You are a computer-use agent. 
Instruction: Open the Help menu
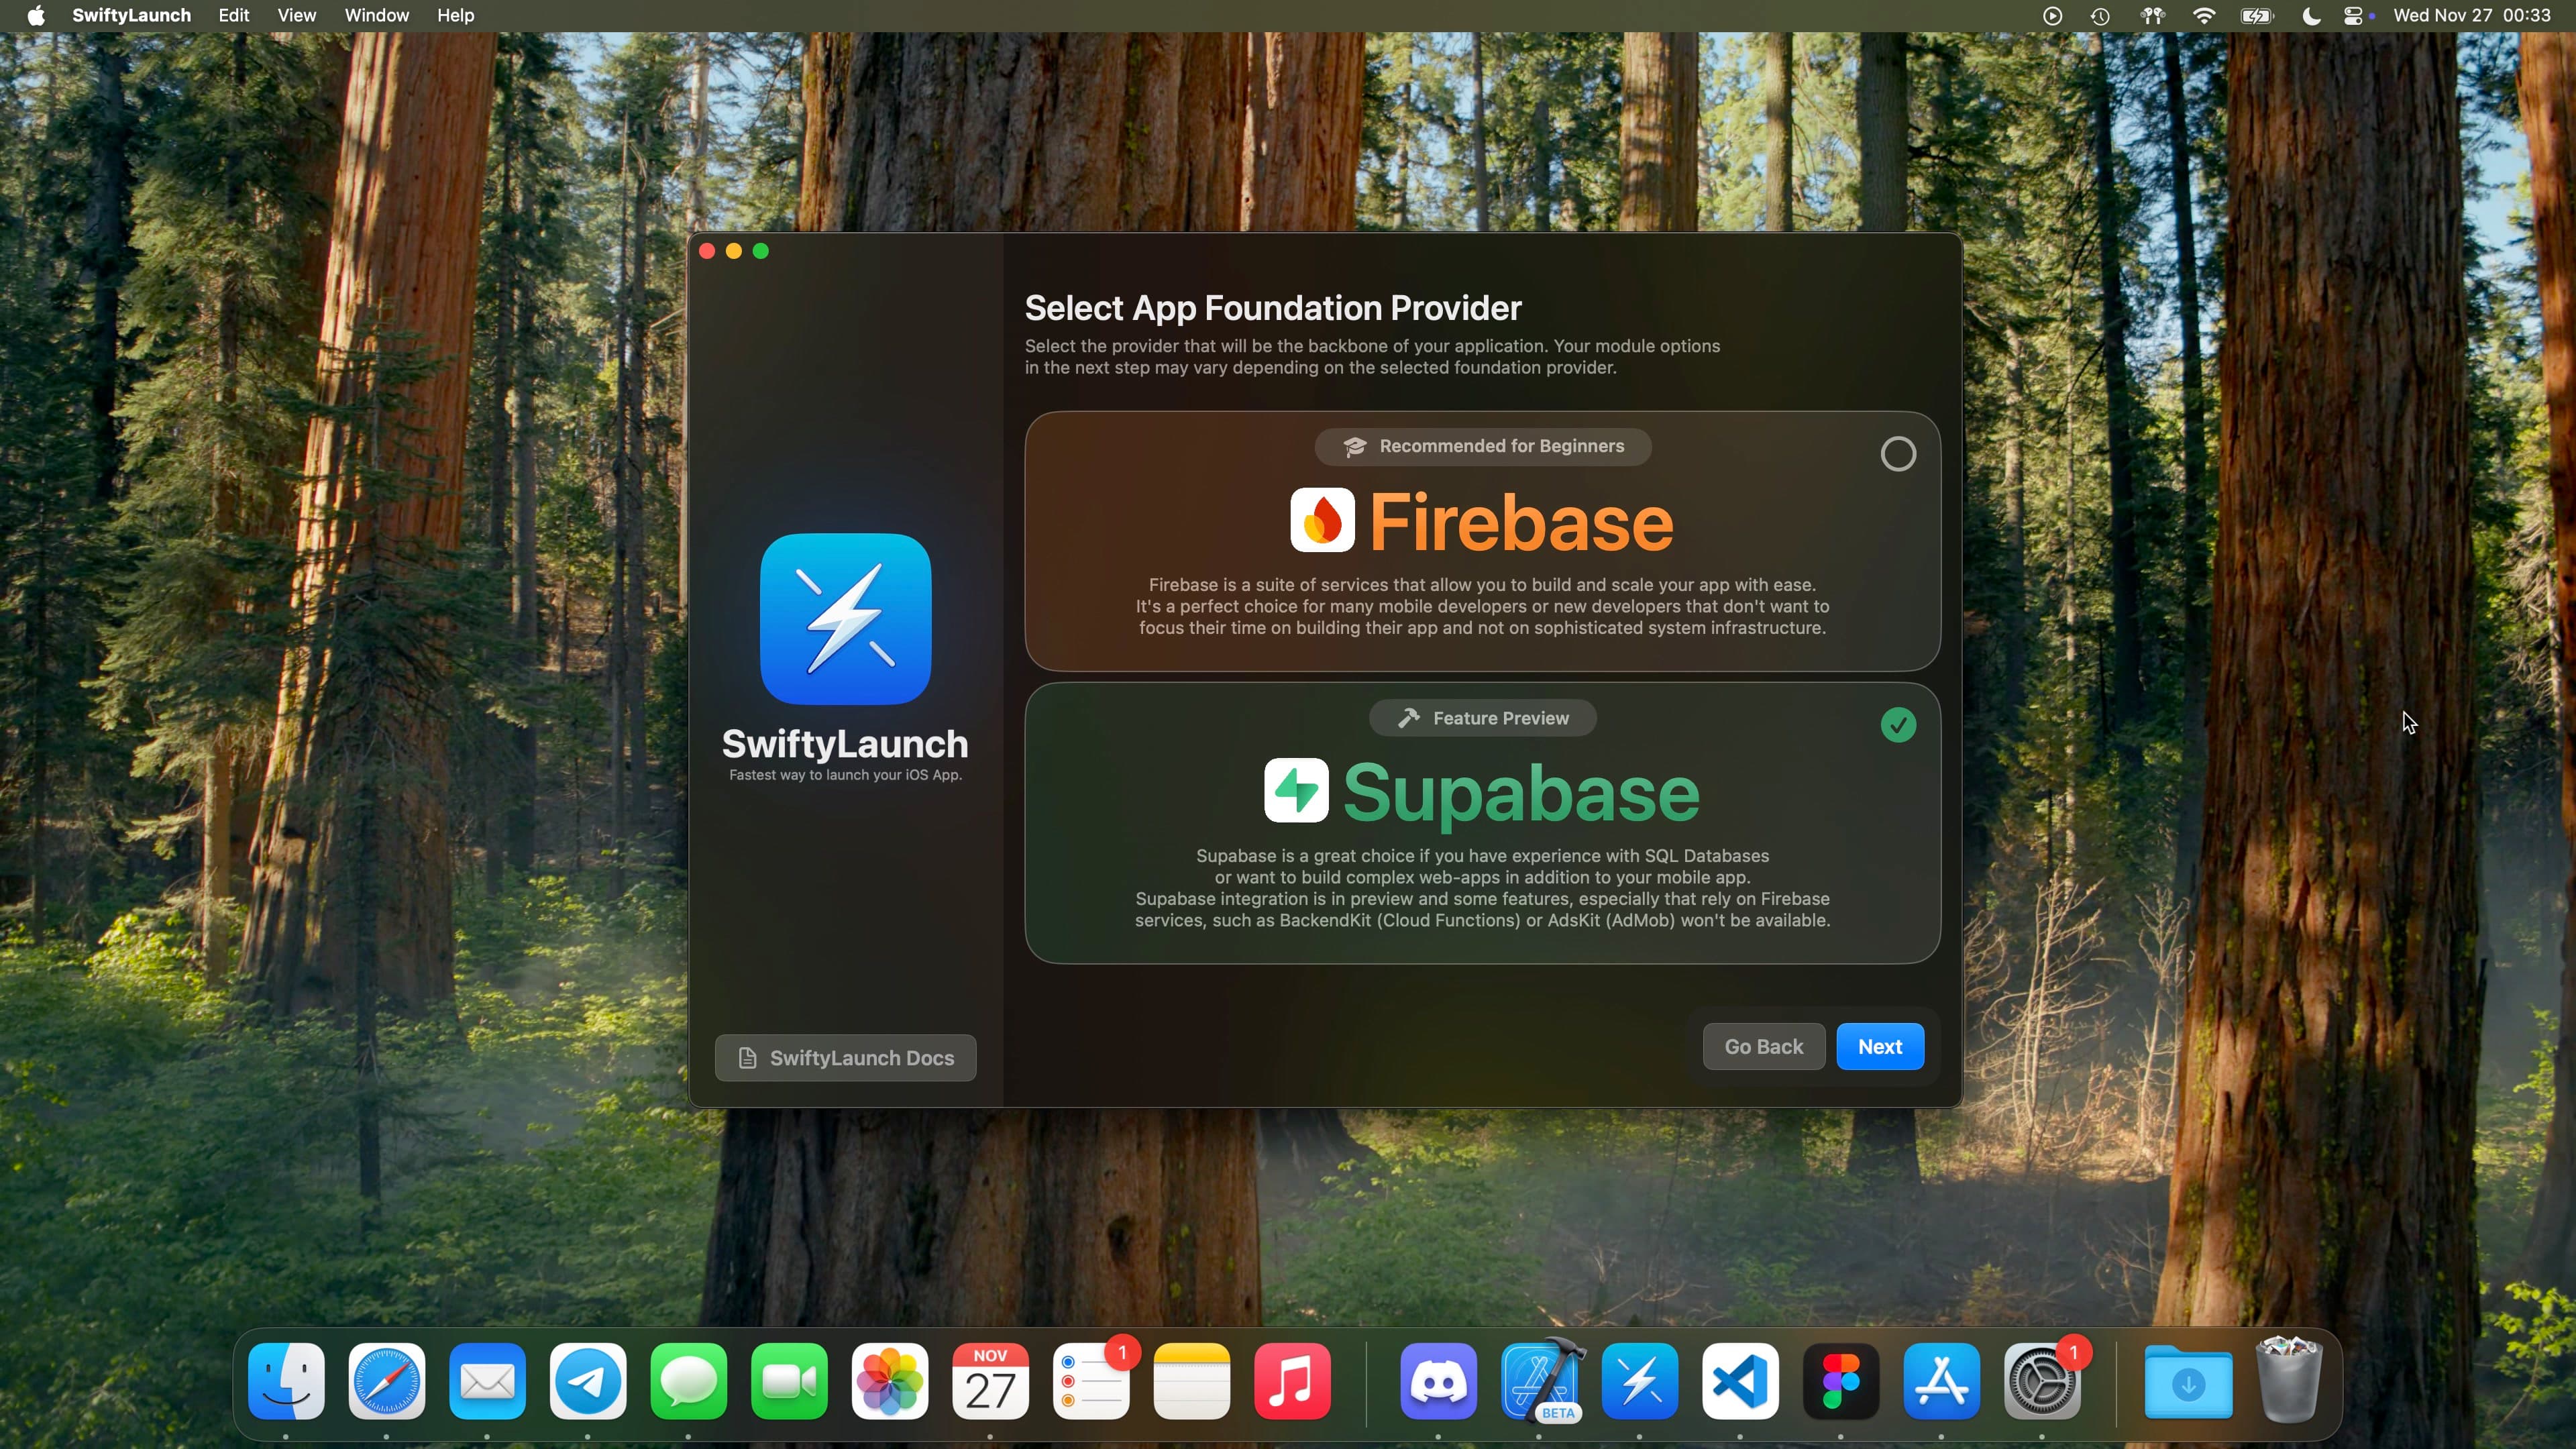[455, 15]
